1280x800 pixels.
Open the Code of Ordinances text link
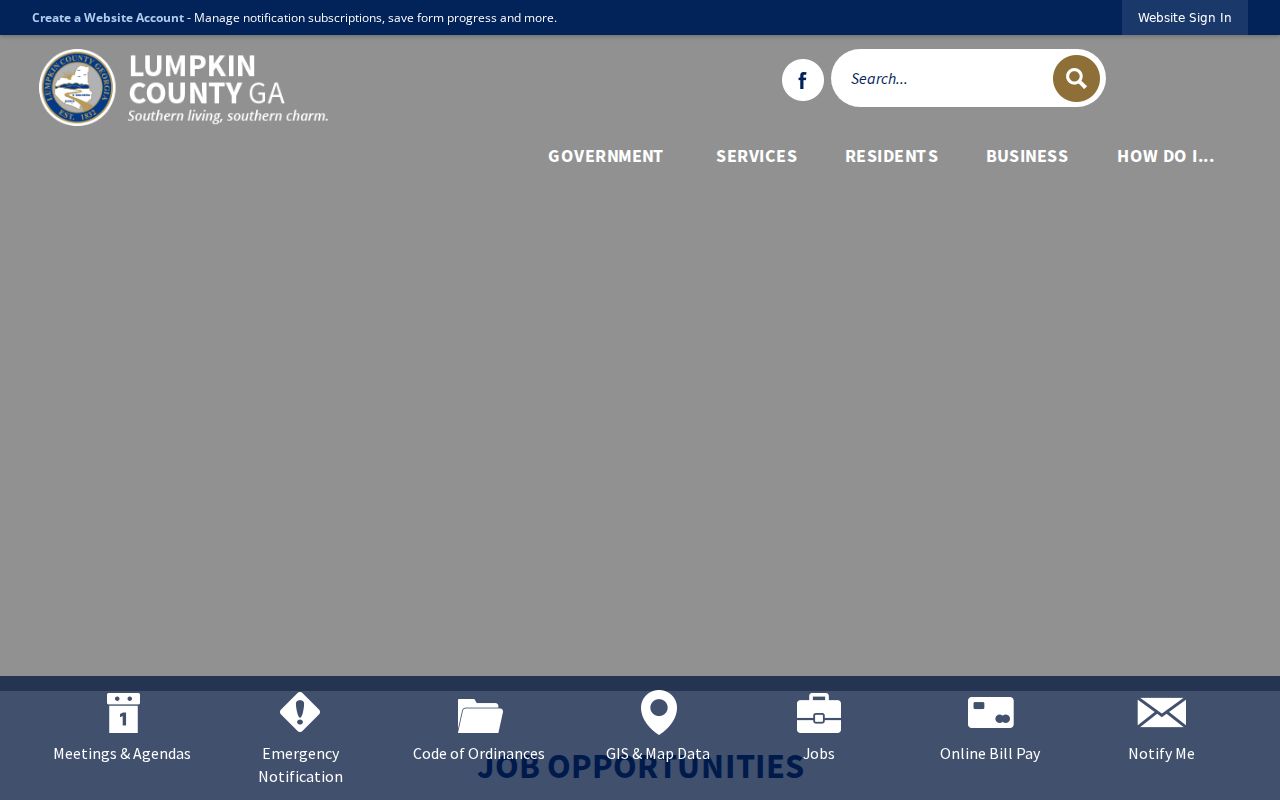[479, 754]
